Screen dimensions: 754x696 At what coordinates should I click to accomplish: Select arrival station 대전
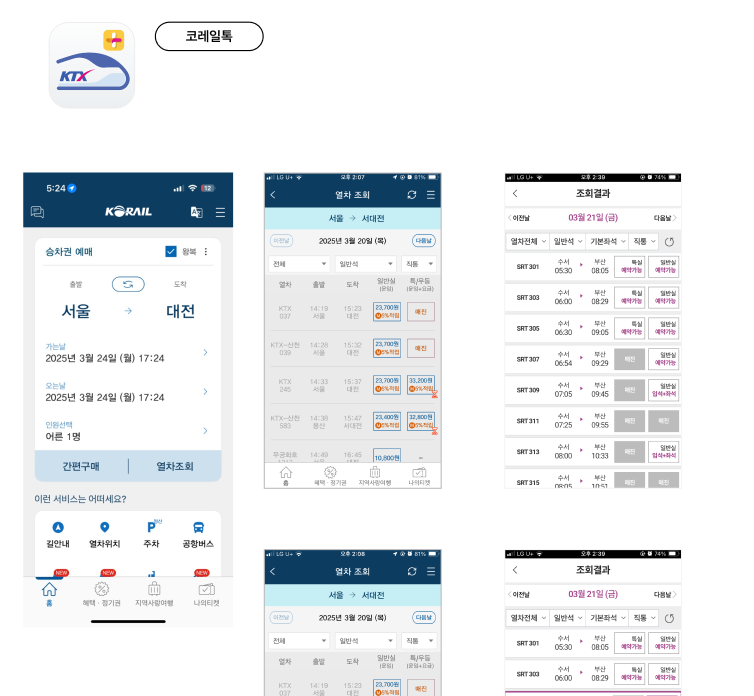[x=180, y=311]
